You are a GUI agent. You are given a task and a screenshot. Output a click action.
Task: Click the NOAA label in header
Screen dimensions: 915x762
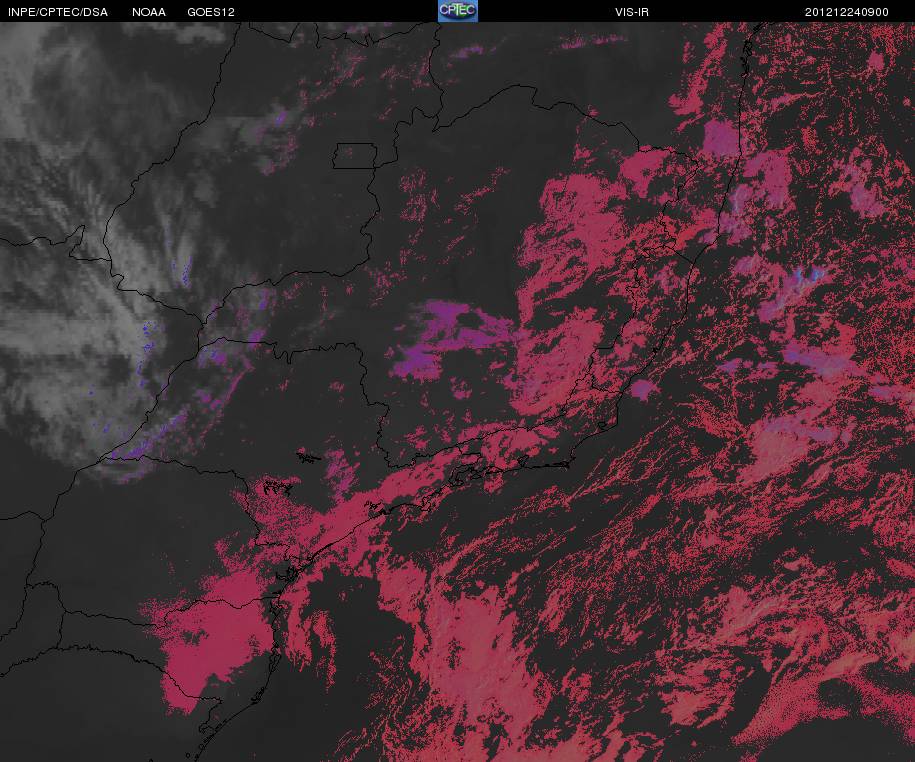point(149,12)
